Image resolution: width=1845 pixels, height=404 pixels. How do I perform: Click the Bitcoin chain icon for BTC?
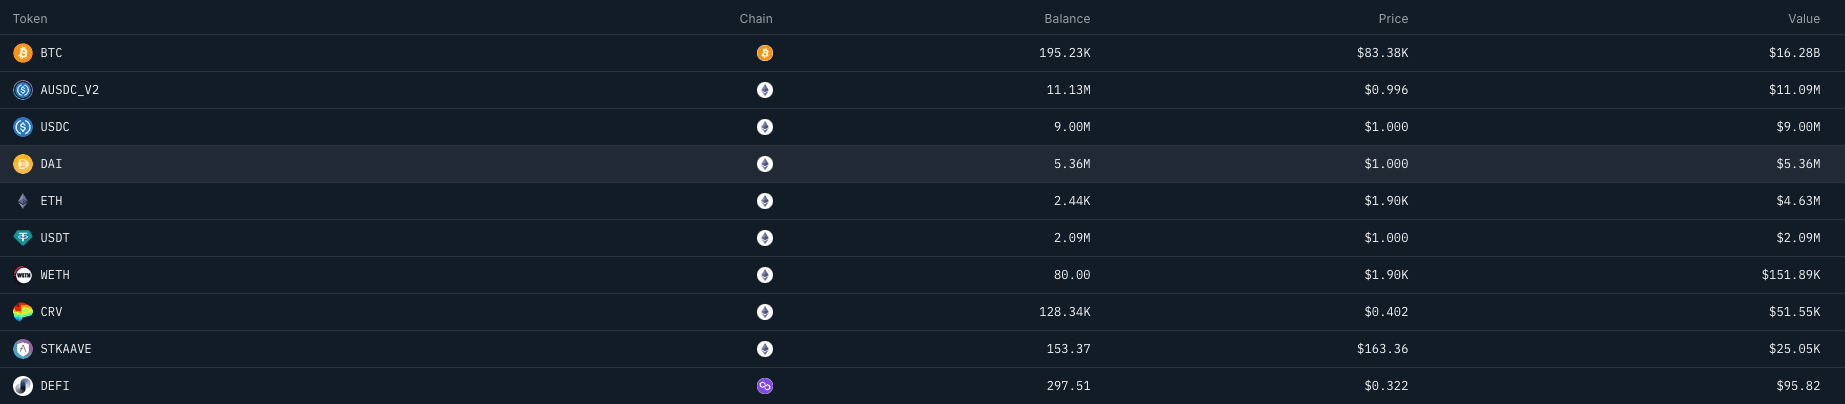click(765, 53)
